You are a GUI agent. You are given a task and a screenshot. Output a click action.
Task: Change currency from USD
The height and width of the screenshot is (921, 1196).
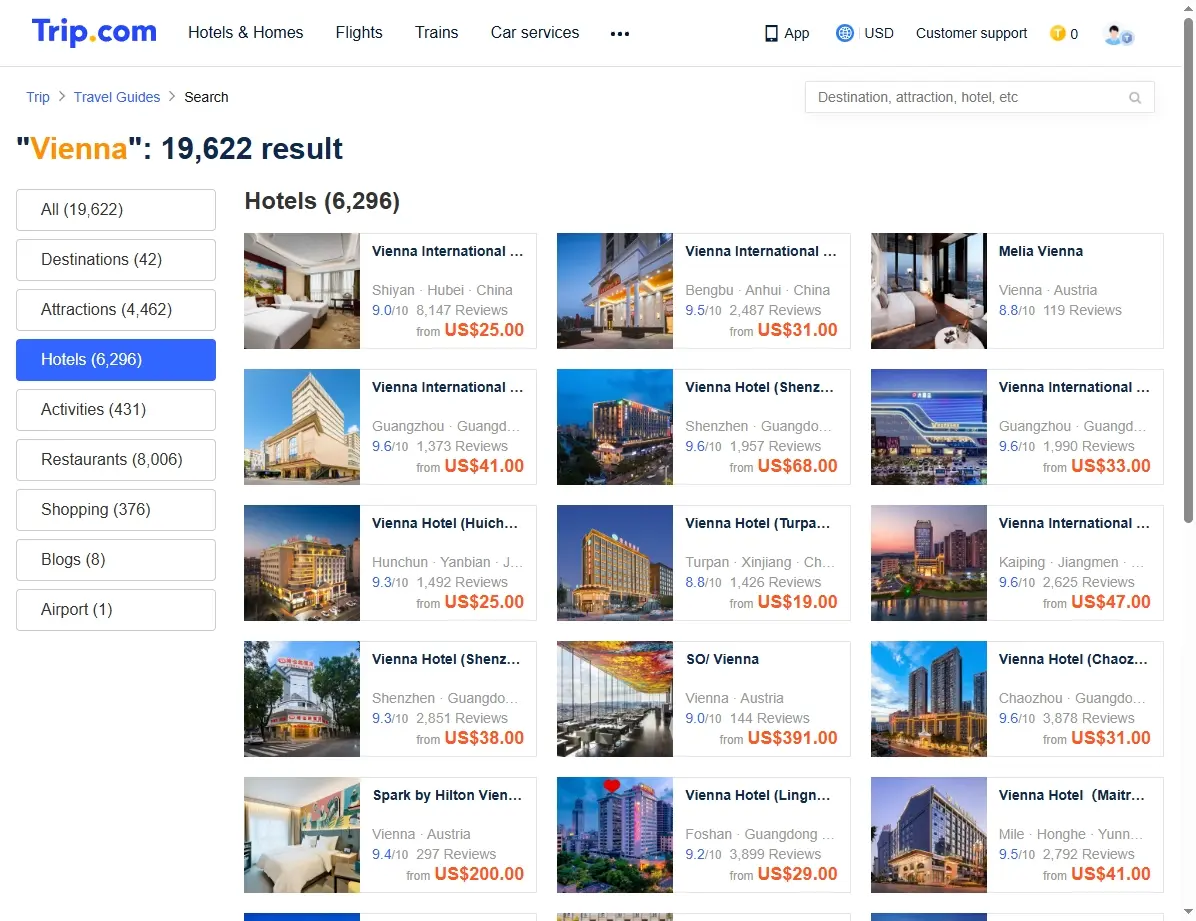coord(879,34)
